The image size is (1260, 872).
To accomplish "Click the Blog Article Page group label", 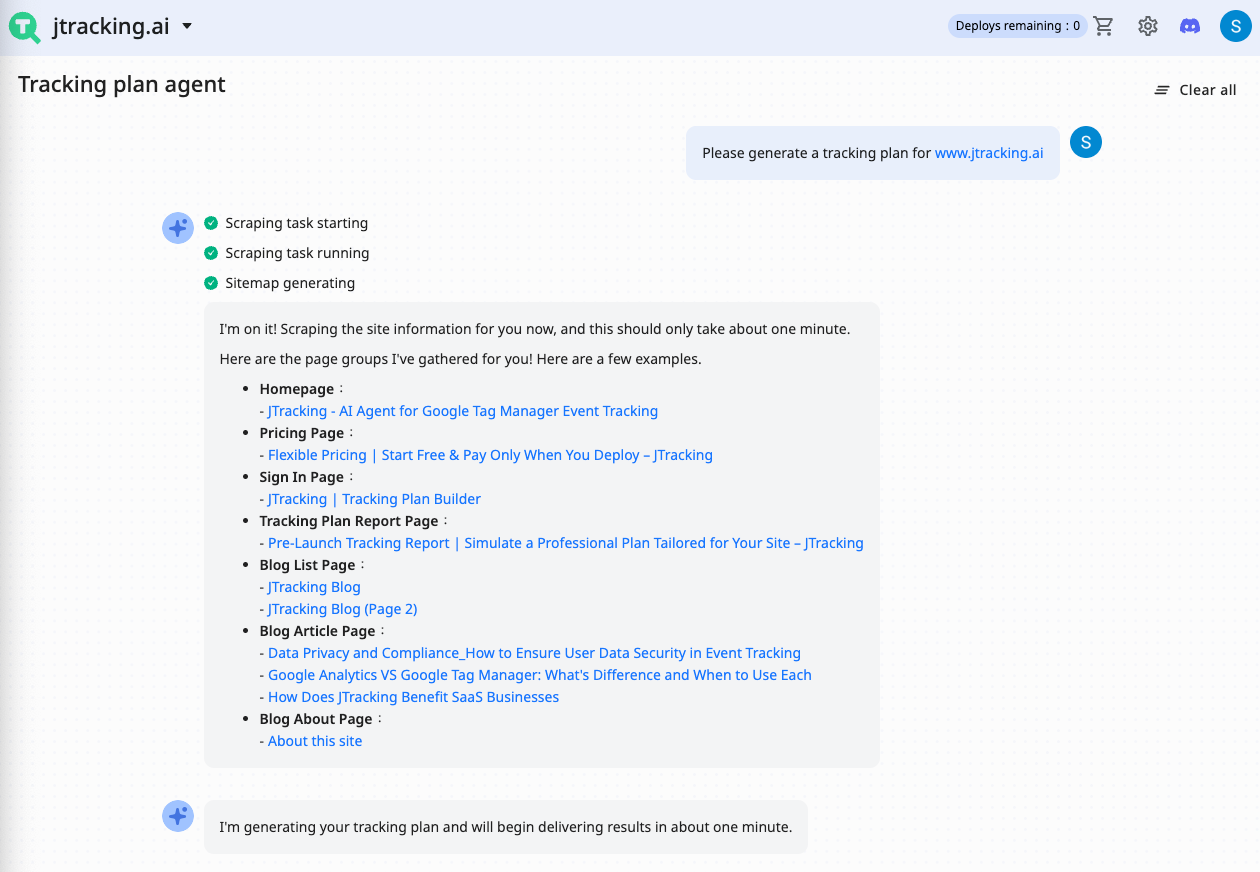I will coord(318,631).
